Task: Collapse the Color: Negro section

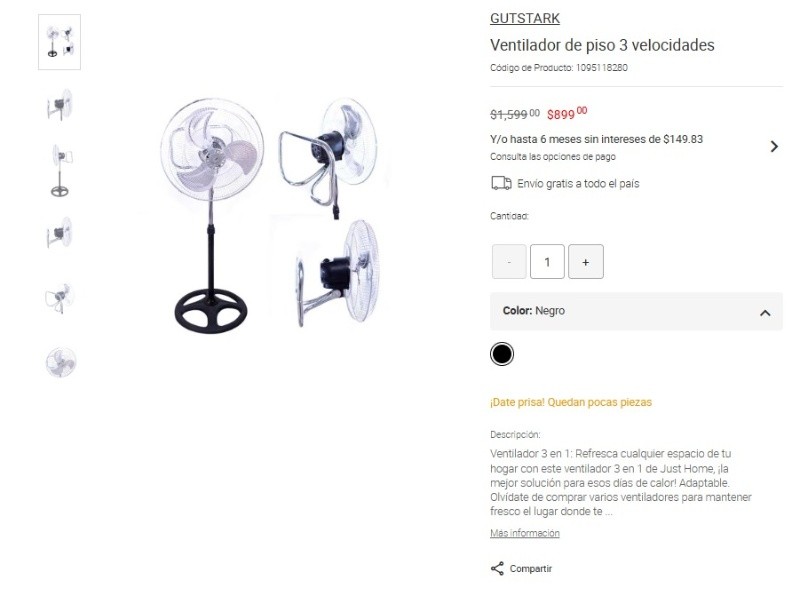Action: (x=765, y=313)
